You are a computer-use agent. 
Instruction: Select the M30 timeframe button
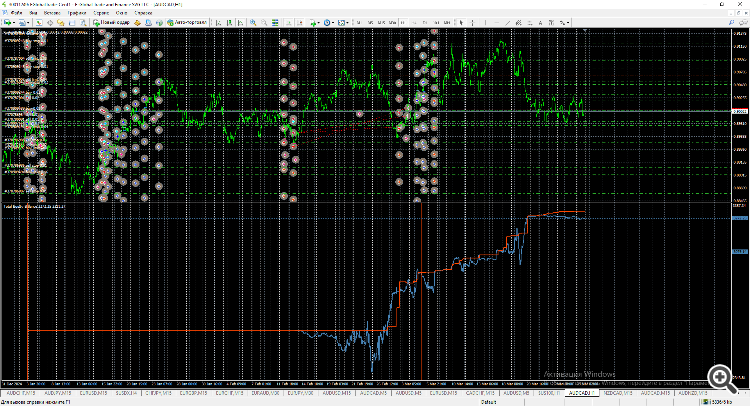[x=392, y=22]
